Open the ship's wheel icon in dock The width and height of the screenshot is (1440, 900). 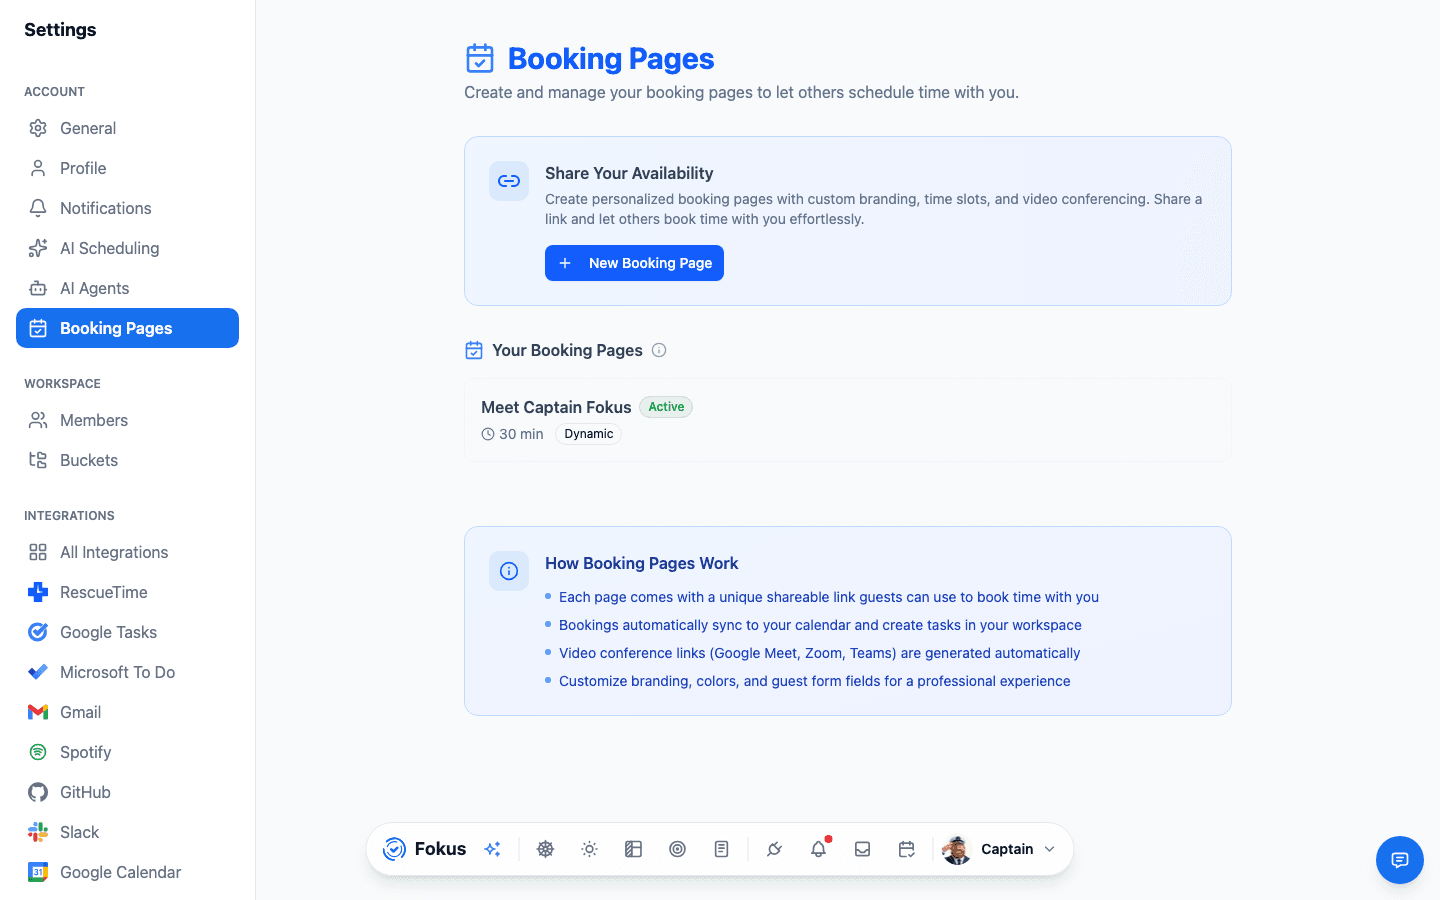click(x=545, y=849)
